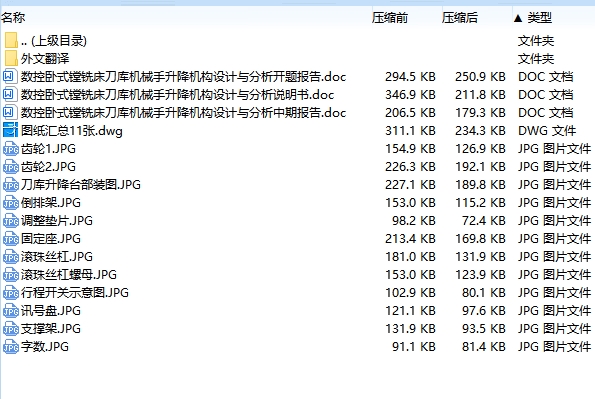Click the 311.1 KB size value
This screenshot has width=595, height=399.
click(410, 131)
